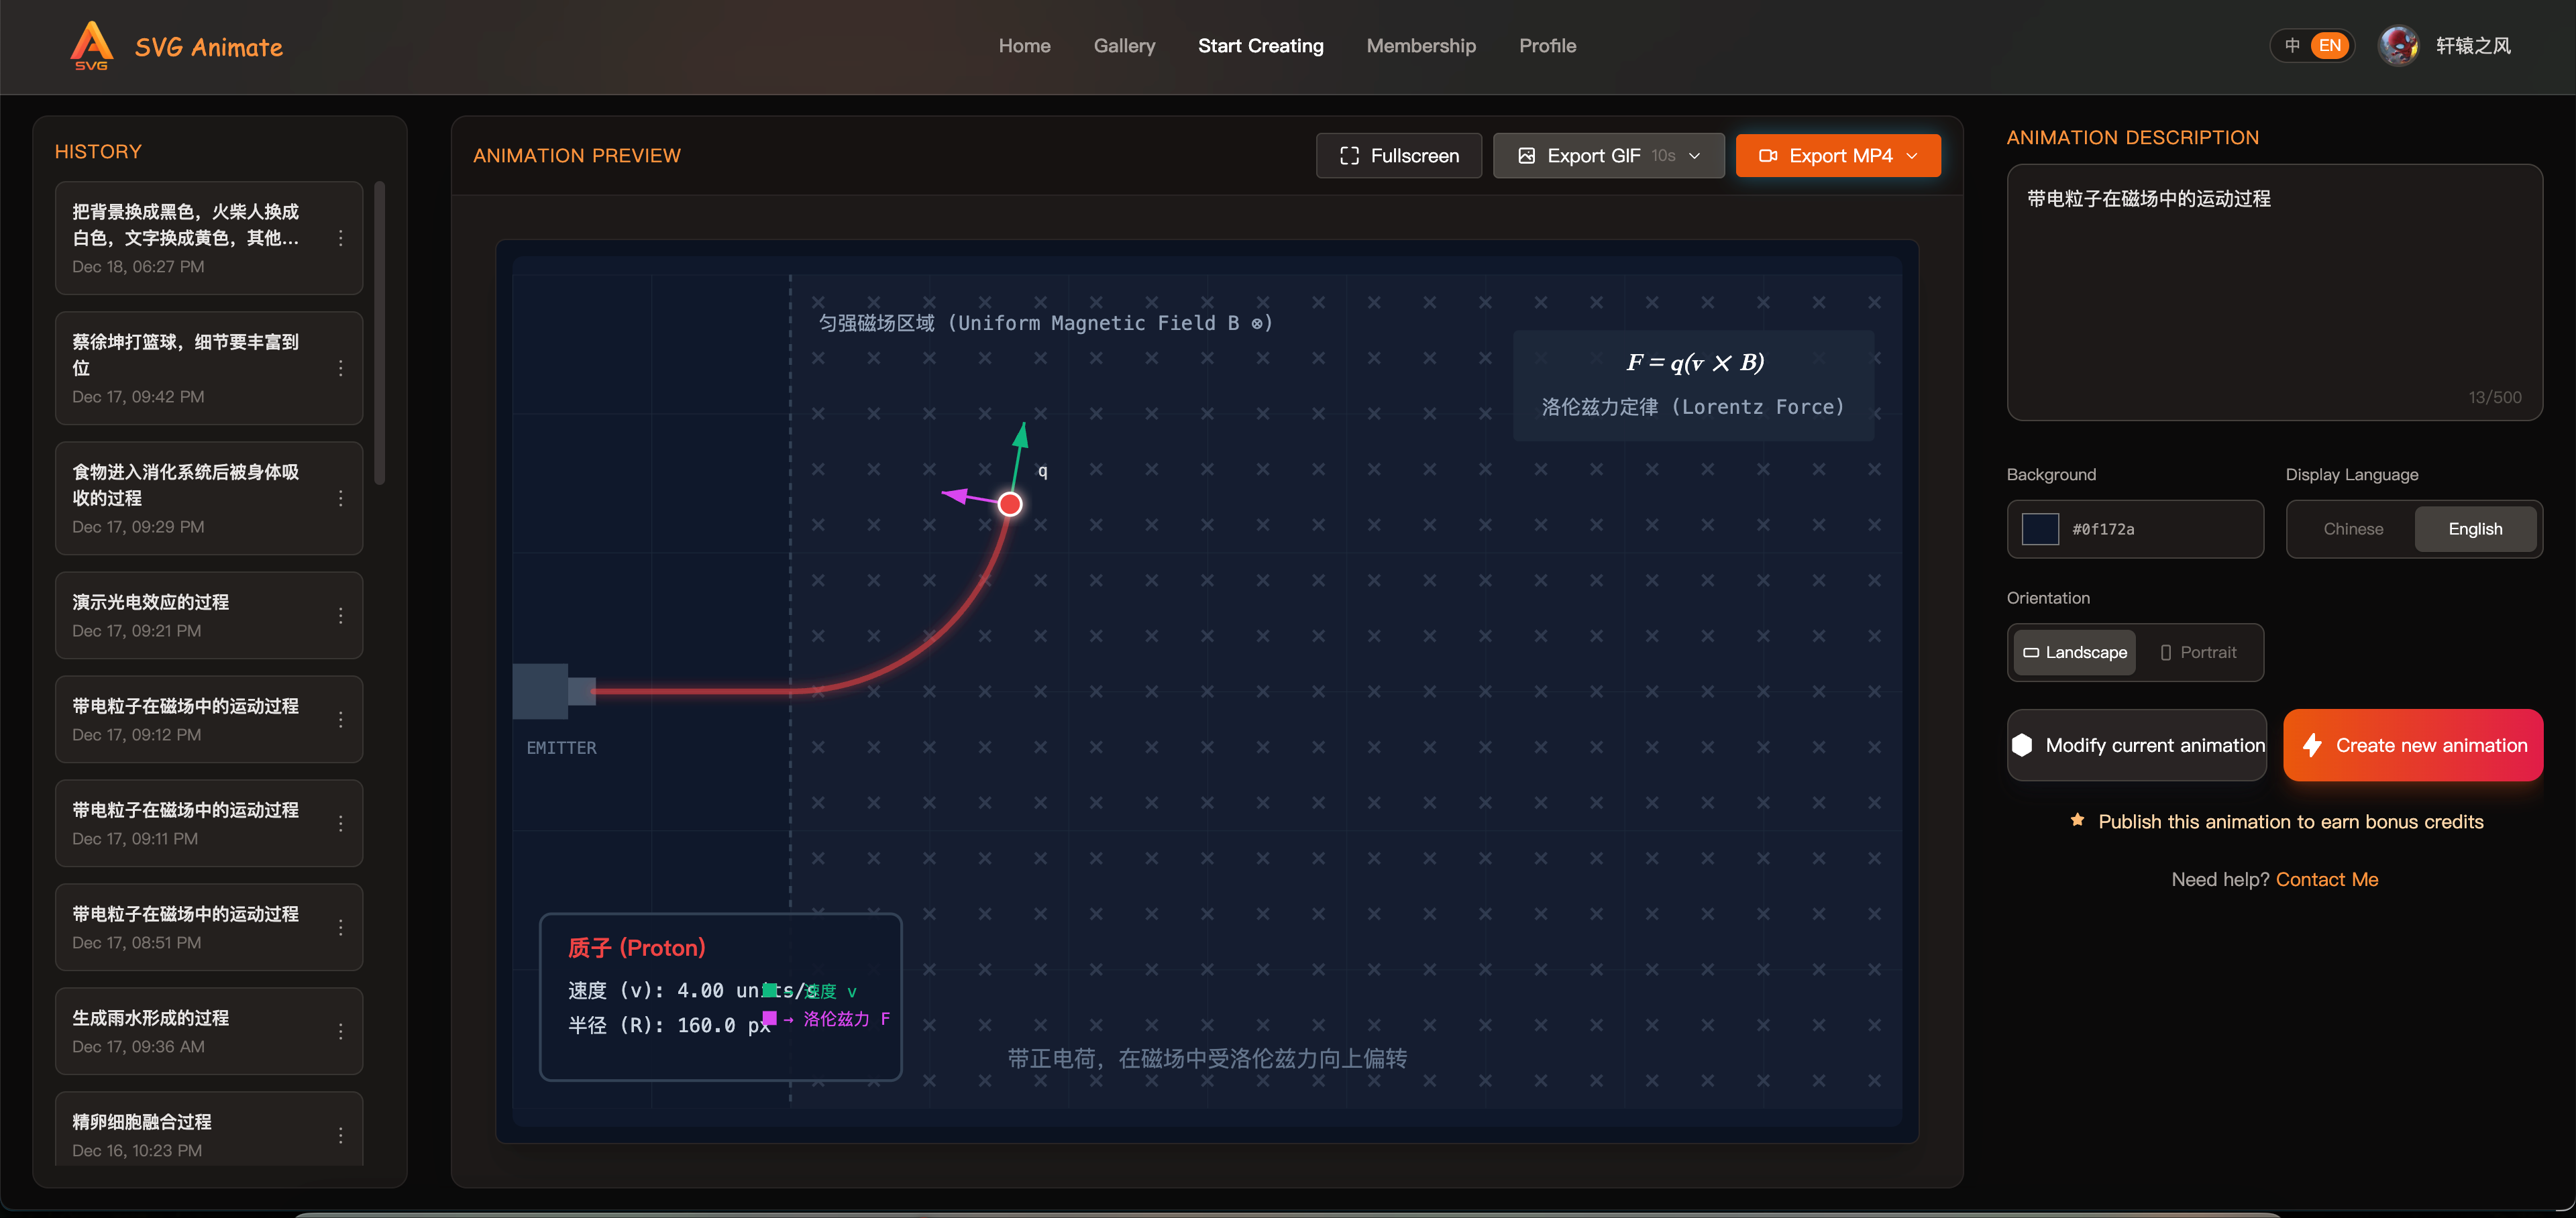Click the #0f172a background color swatch
The width and height of the screenshot is (2576, 1218).
2040,529
